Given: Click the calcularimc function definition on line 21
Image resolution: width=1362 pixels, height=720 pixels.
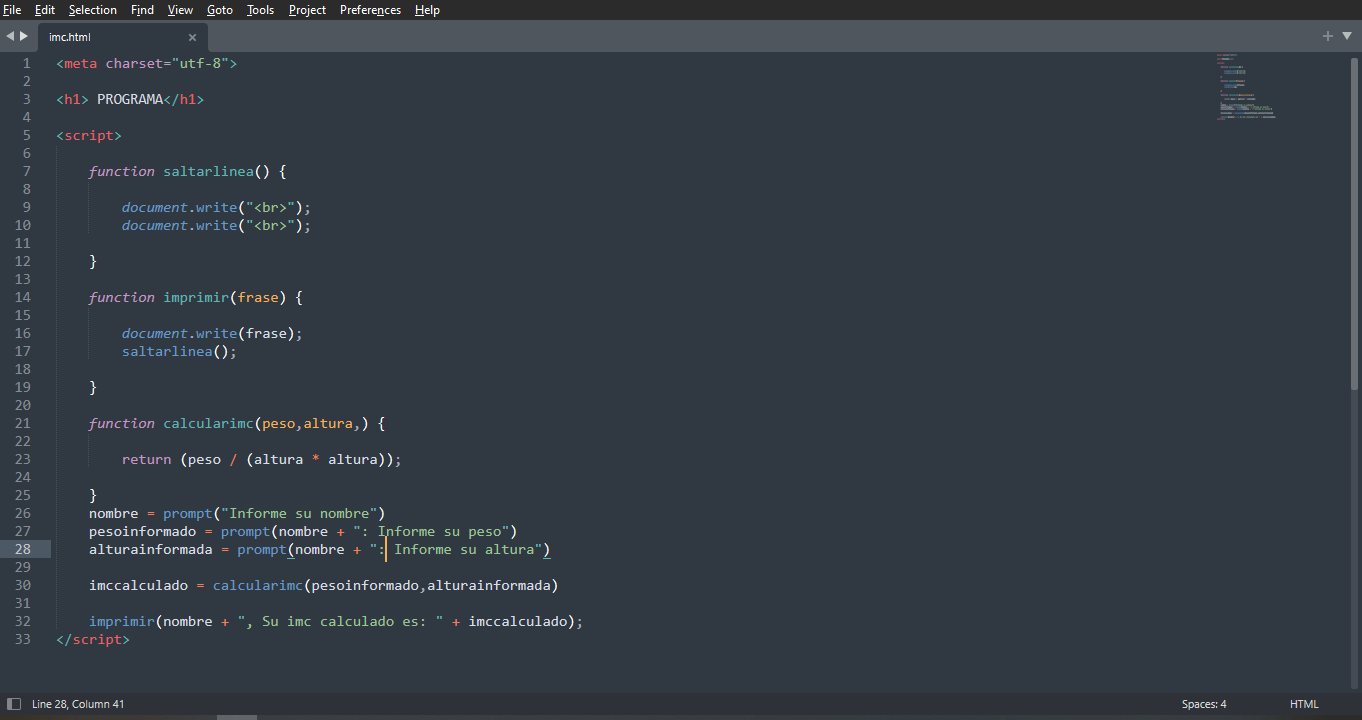Looking at the screenshot, I should pyautogui.click(x=208, y=423).
